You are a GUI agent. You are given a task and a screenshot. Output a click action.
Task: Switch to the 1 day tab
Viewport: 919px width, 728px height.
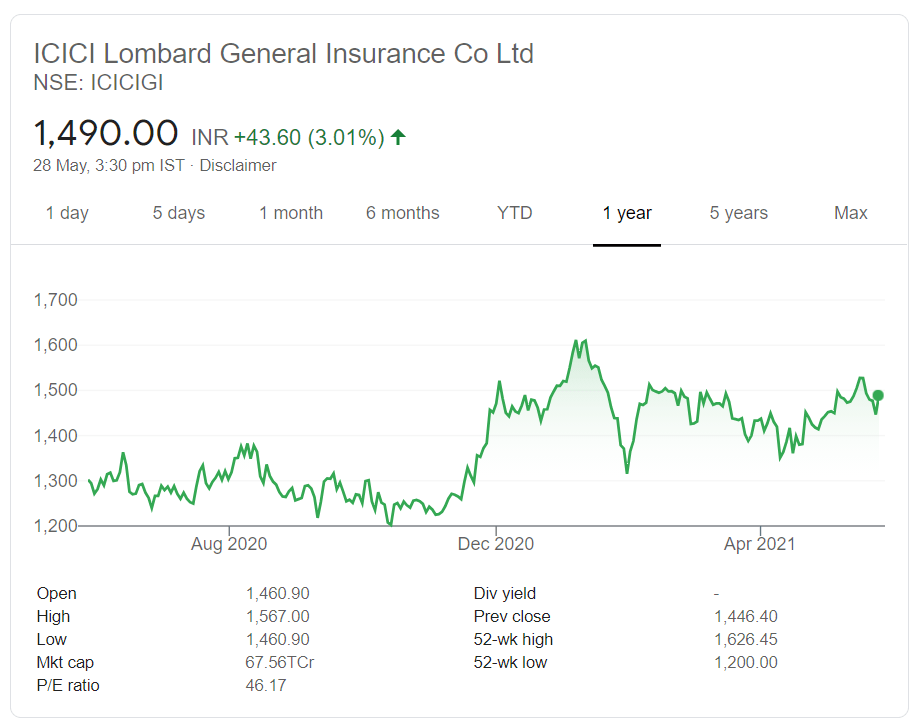click(x=67, y=213)
